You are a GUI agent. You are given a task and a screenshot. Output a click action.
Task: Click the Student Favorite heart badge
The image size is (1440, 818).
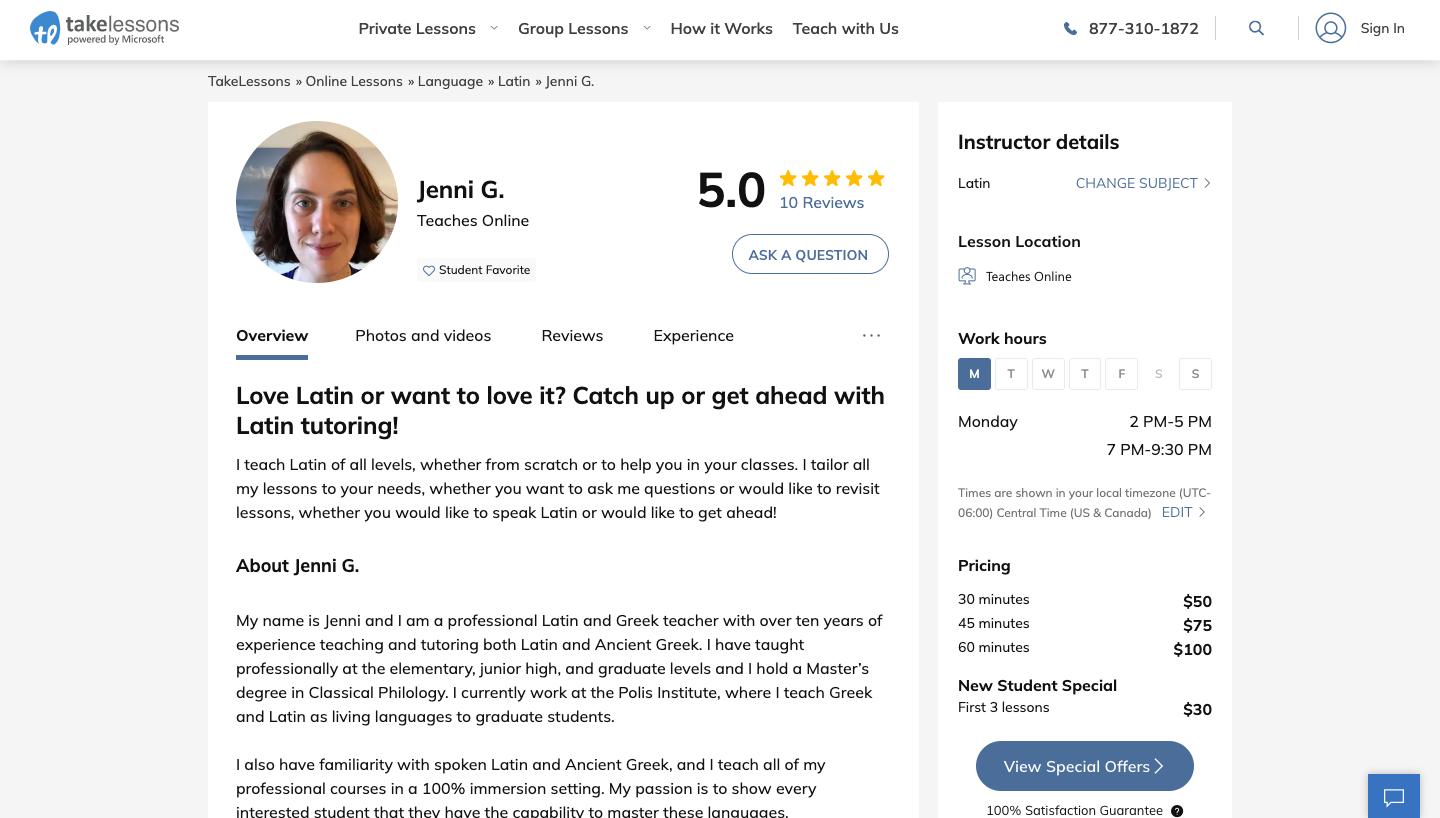pyautogui.click(x=476, y=270)
